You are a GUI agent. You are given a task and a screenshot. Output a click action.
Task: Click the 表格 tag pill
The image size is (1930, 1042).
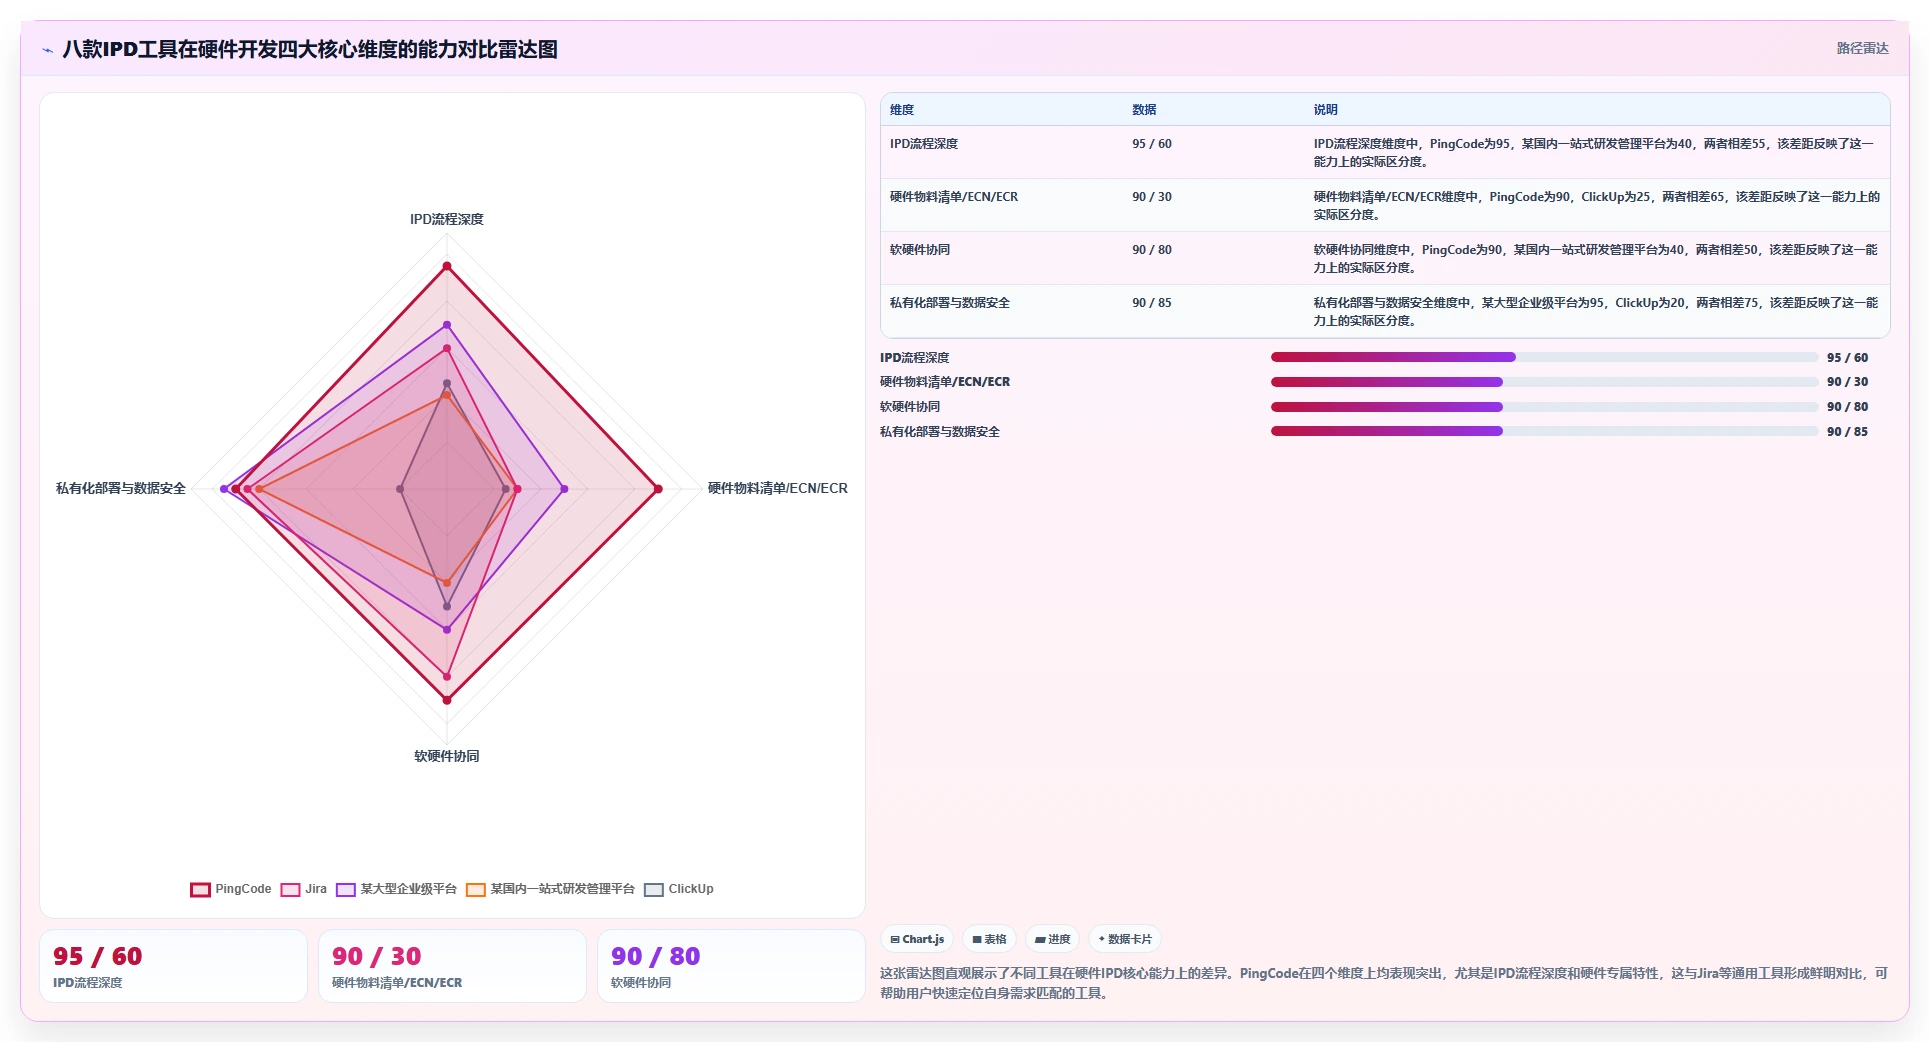tap(989, 939)
